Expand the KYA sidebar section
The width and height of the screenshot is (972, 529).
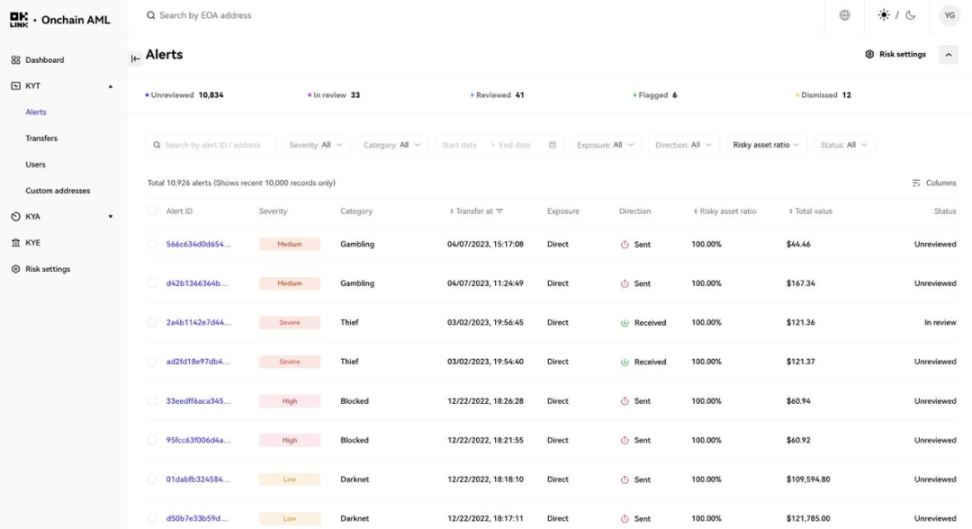coord(110,217)
